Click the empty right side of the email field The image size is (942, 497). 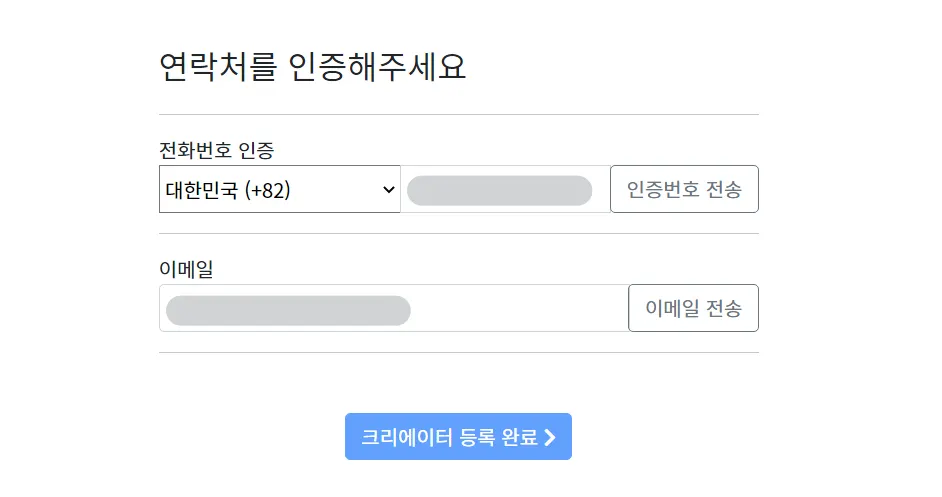pos(520,308)
